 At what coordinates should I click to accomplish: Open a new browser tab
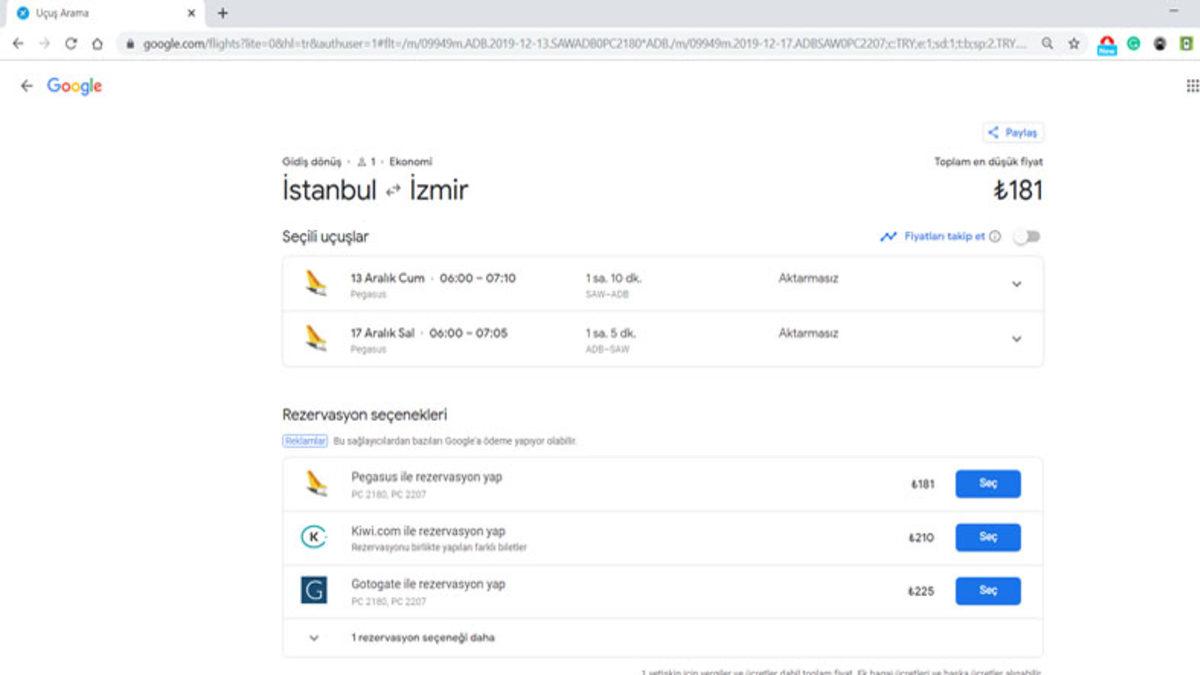tap(222, 14)
